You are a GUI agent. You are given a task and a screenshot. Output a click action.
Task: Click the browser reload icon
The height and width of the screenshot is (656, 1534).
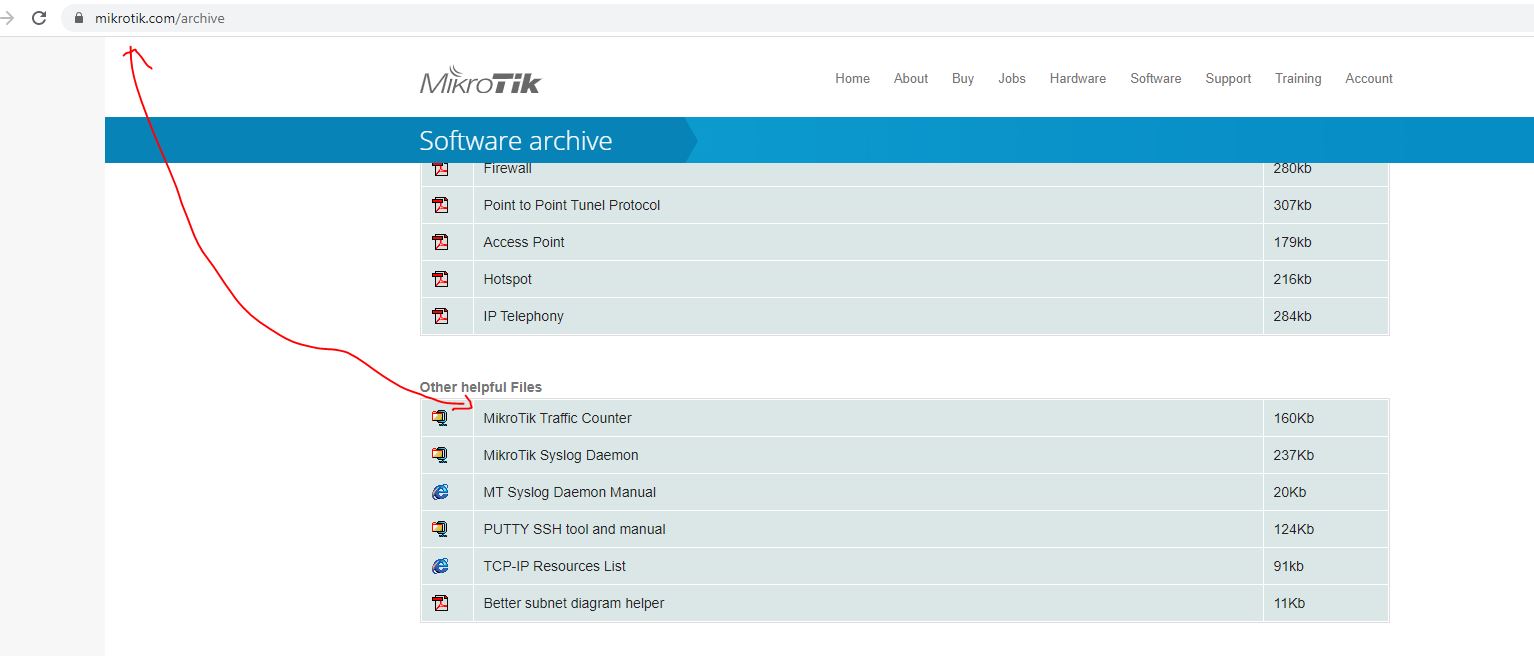(39, 18)
